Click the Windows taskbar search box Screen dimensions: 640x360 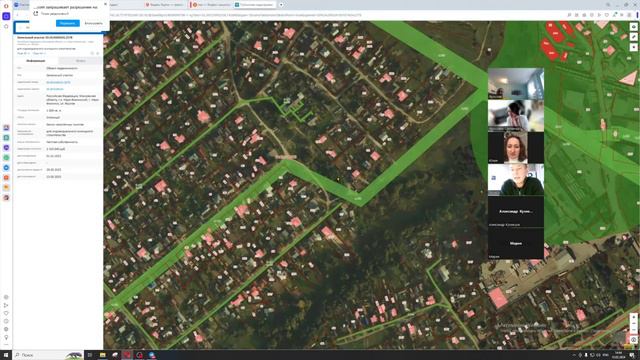point(48,355)
